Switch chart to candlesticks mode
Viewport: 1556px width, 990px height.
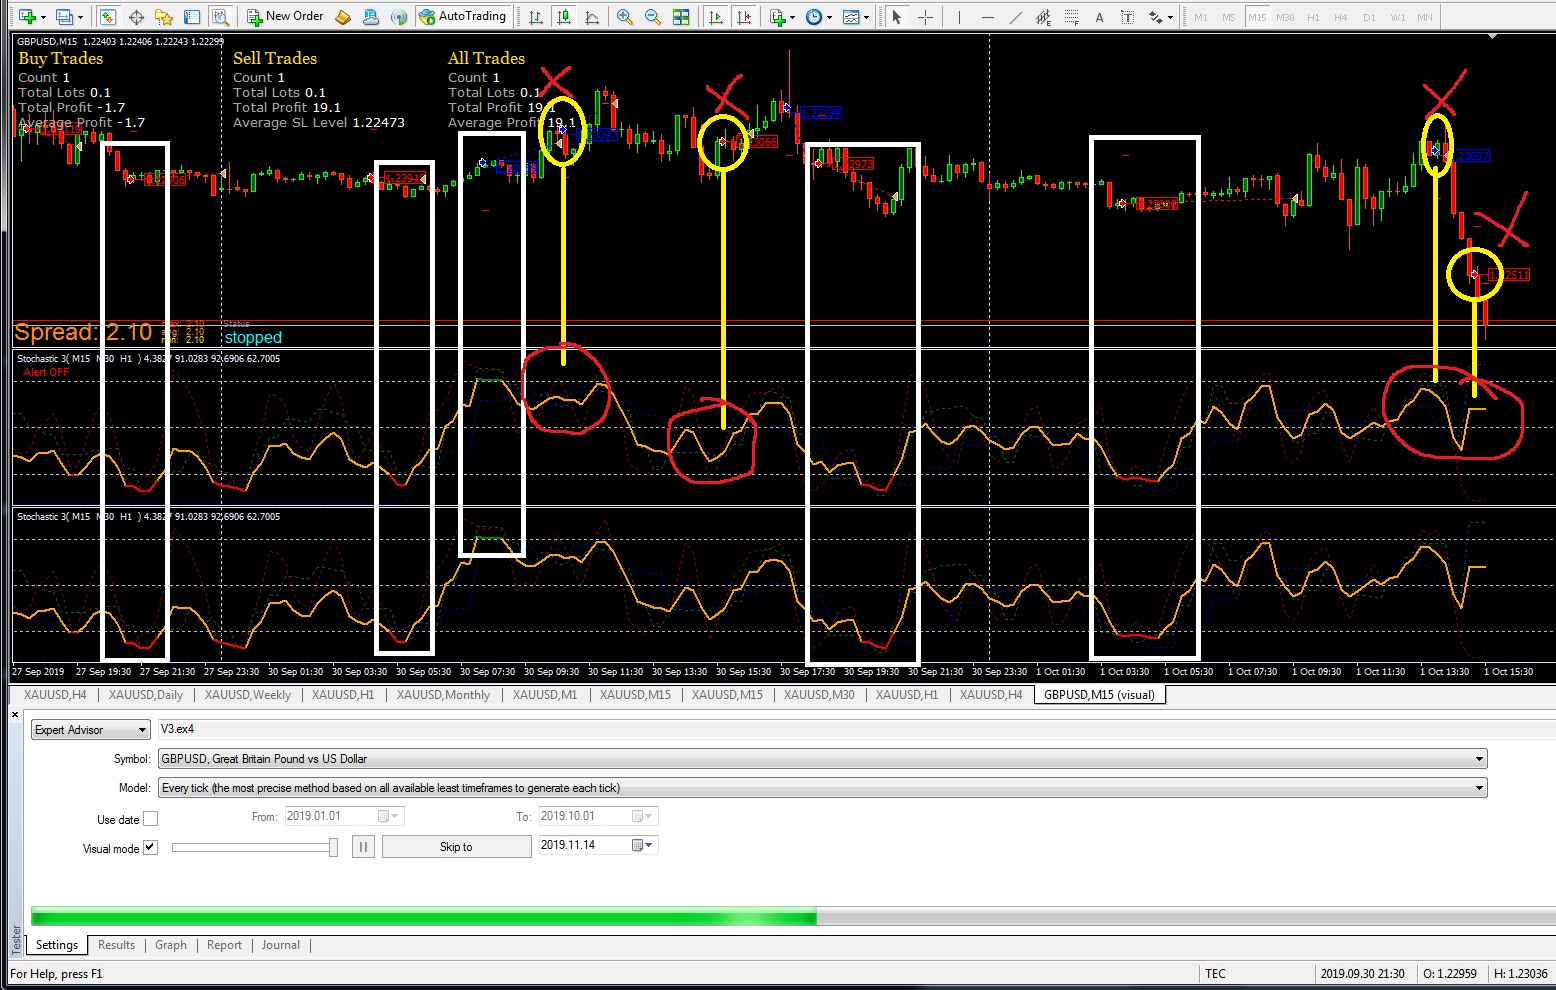pos(565,17)
